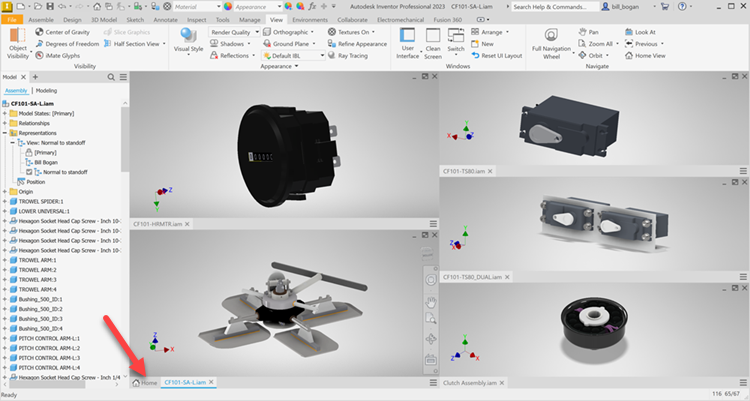Select TROWEL ARM:3 in the browser
The width and height of the screenshot is (750, 401).
pos(37,279)
